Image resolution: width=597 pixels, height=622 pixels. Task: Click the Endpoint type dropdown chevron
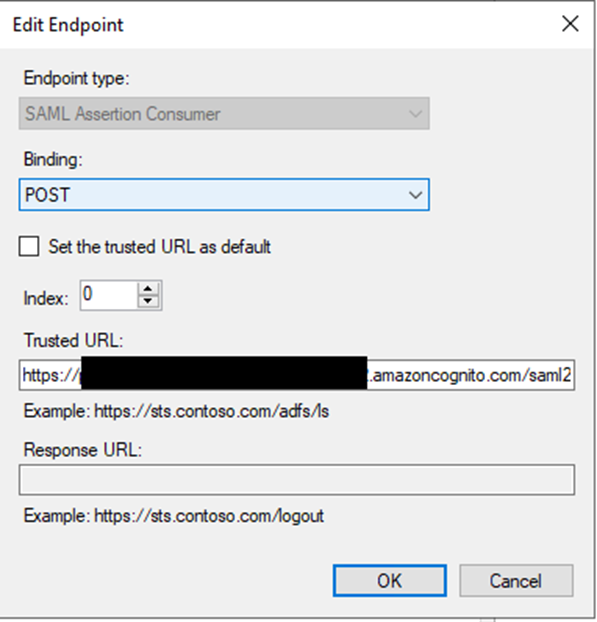click(x=415, y=114)
